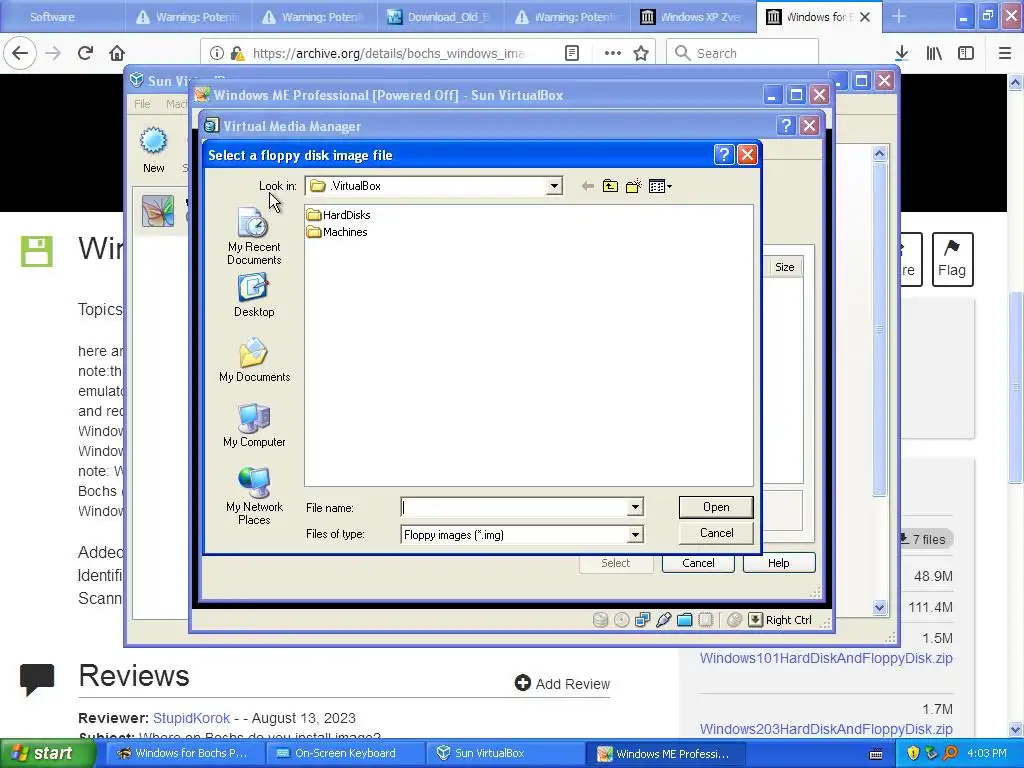Image resolution: width=1024 pixels, height=768 pixels.
Task: Expand the Files of type dropdown
Action: (635, 535)
